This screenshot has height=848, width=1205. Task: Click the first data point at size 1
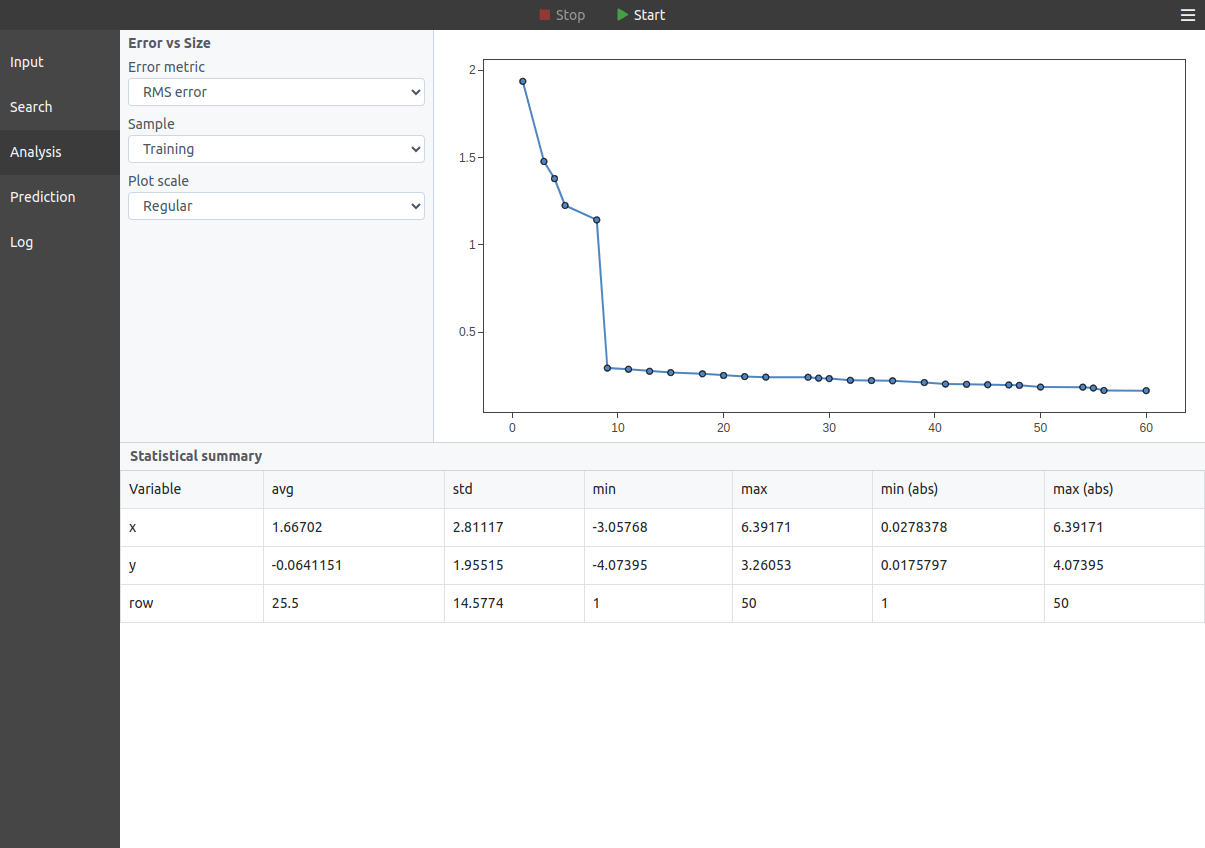523,82
